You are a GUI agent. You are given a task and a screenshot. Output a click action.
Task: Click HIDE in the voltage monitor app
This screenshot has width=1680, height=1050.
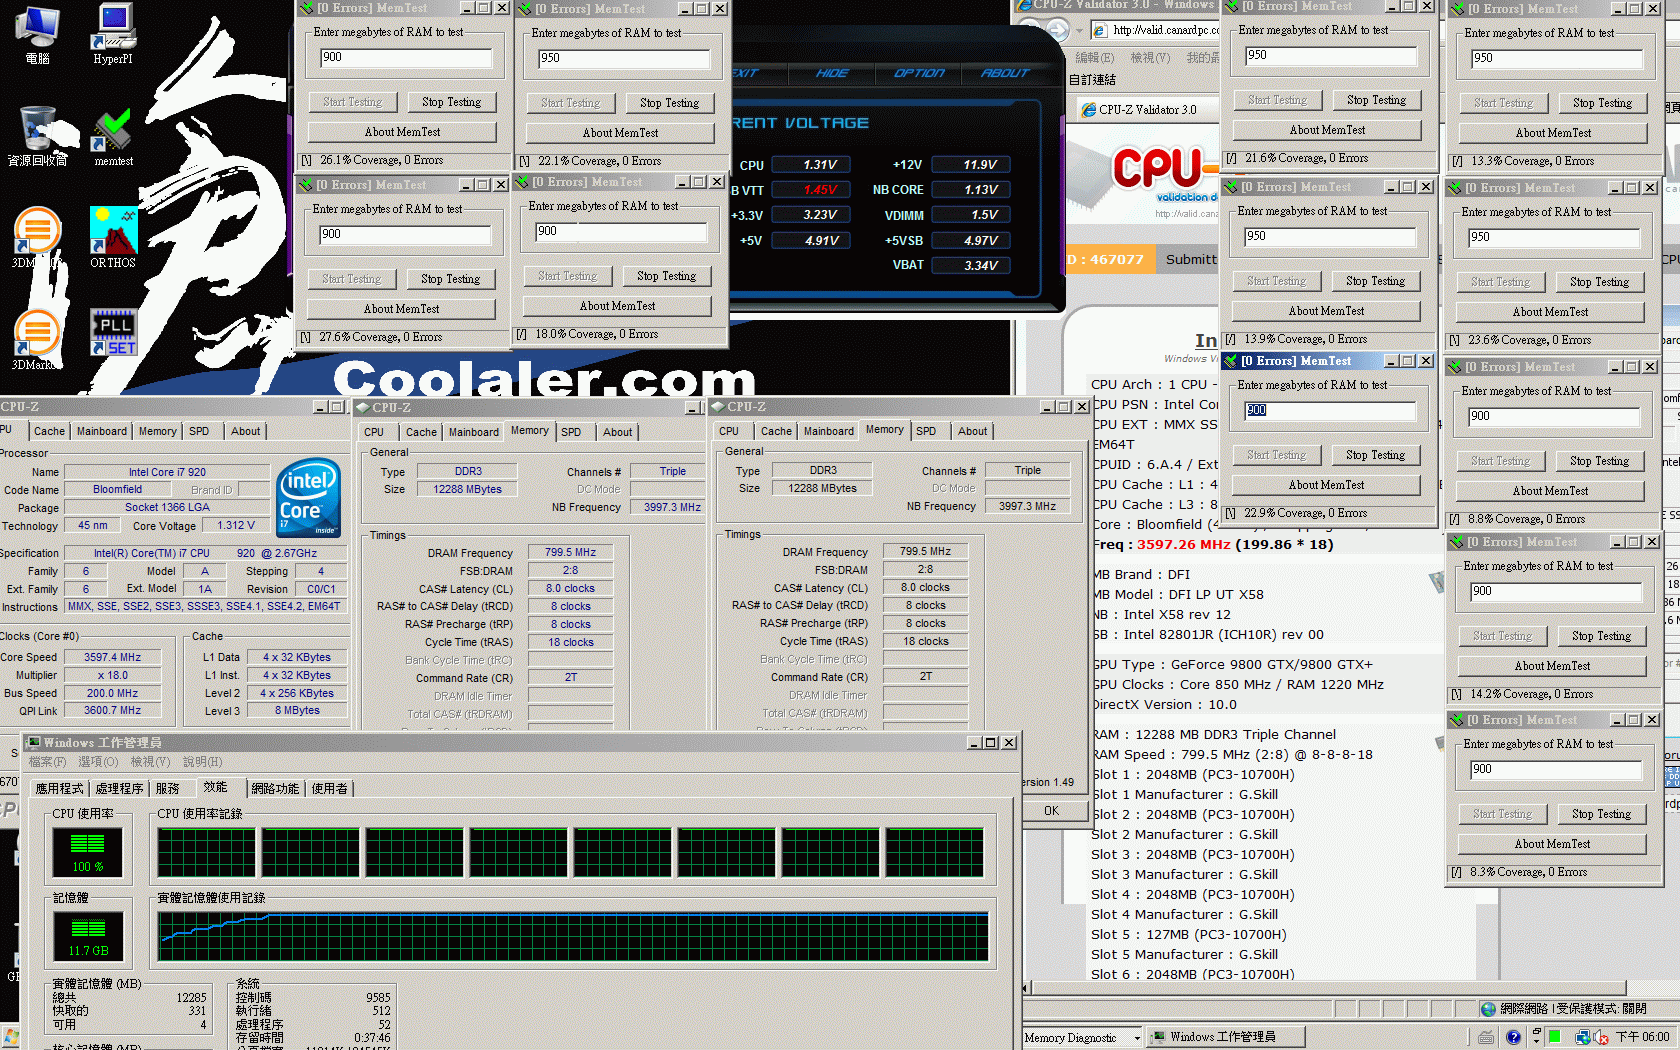(831, 73)
